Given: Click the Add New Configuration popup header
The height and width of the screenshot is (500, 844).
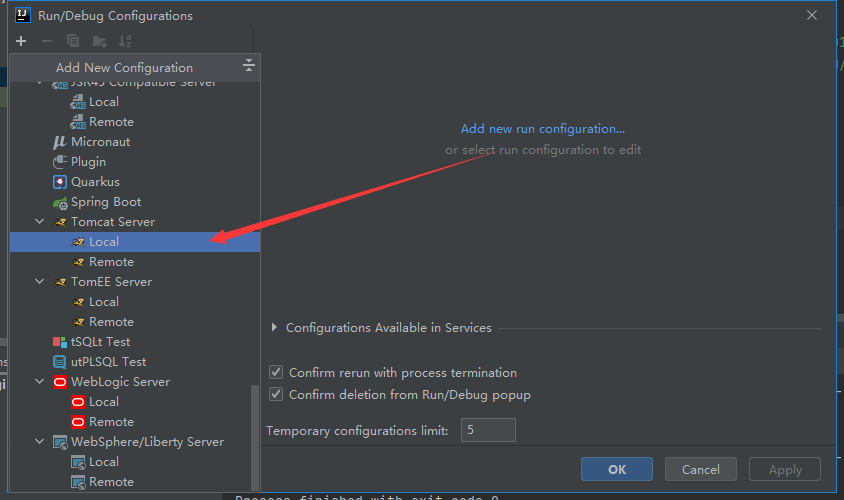Looking at the screenshot, I should [135, 67].
